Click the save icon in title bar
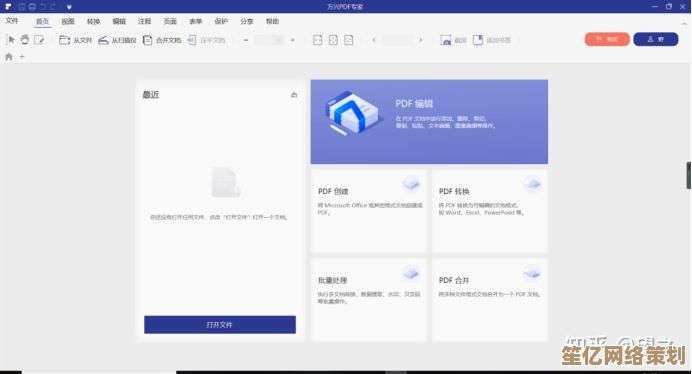Viewport: 692px width, 374px height. pos(22,7)
